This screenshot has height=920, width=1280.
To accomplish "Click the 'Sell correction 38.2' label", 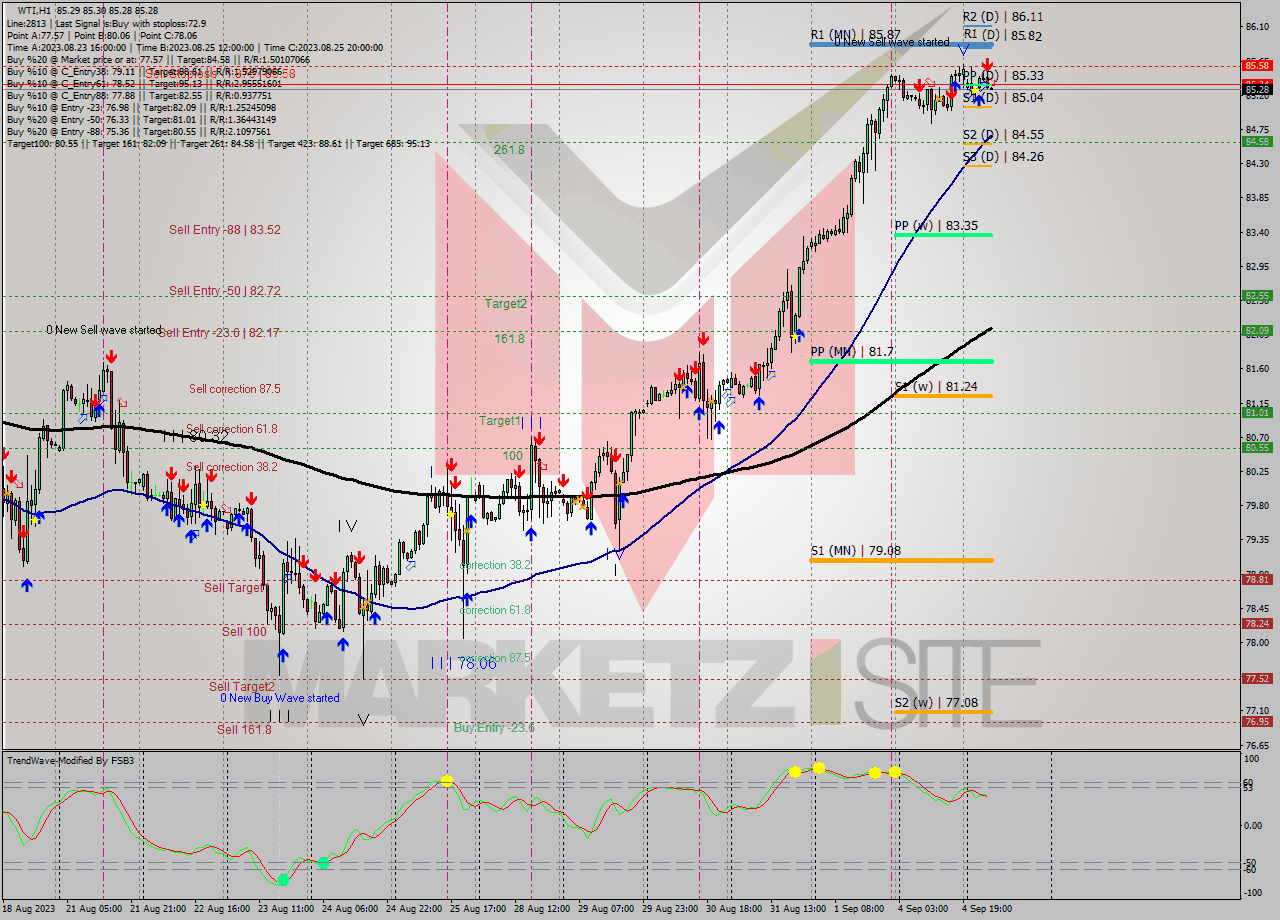I will [x=232, y=467].
